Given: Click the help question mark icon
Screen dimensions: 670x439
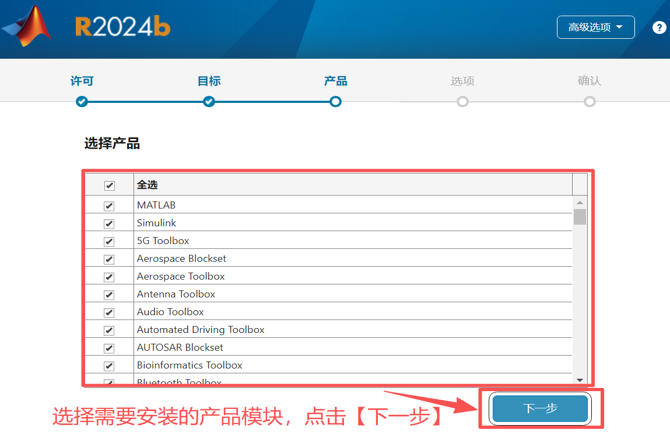Looking at the screenshot, I should 658,28.
